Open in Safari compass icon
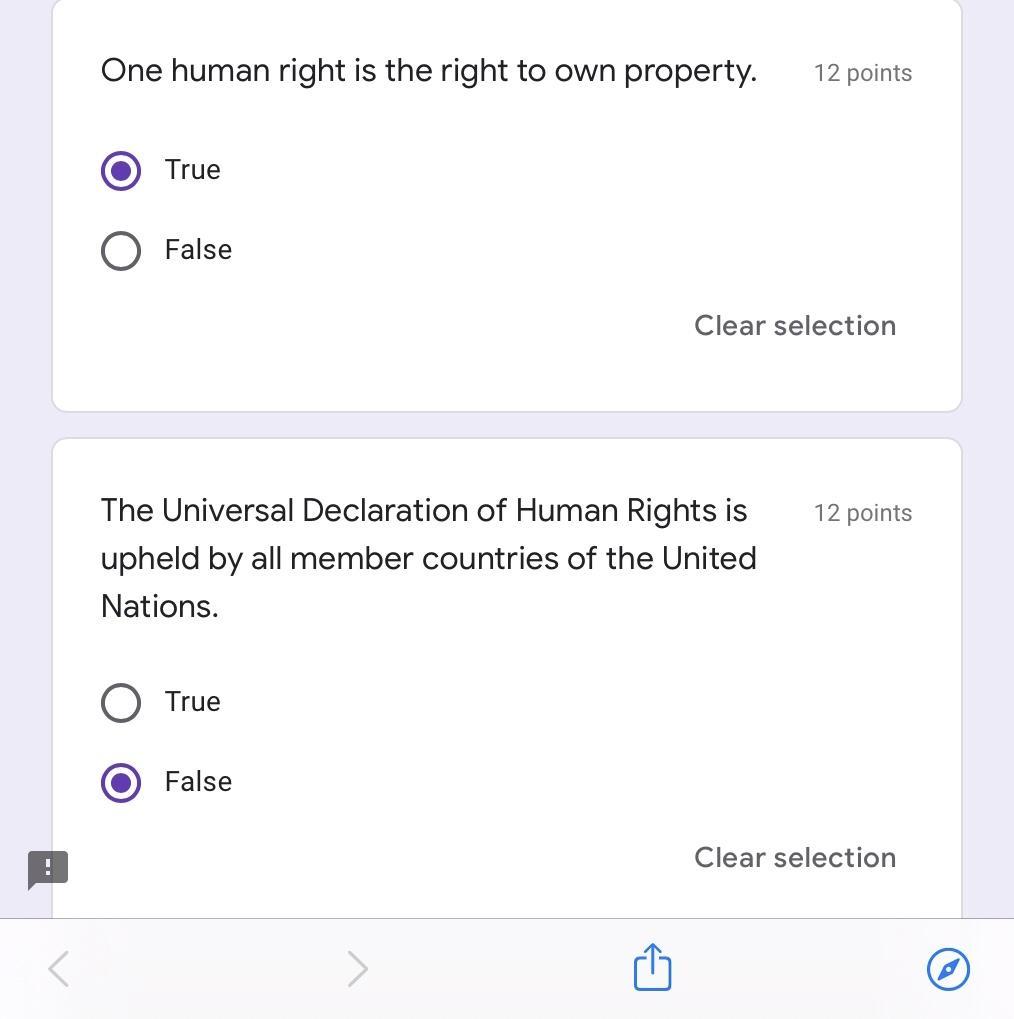1014x1019 pixels. (948, 968)
